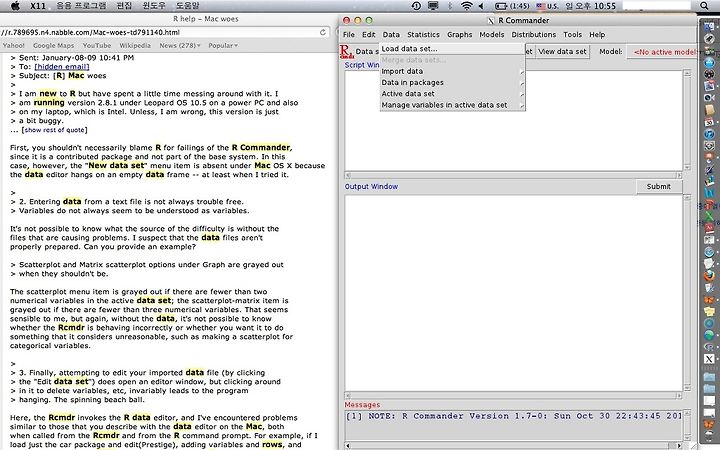Click the Script Window vertical scrollbar
The height and width of the screenshot is (450, 720).
(x=687, y=120)
